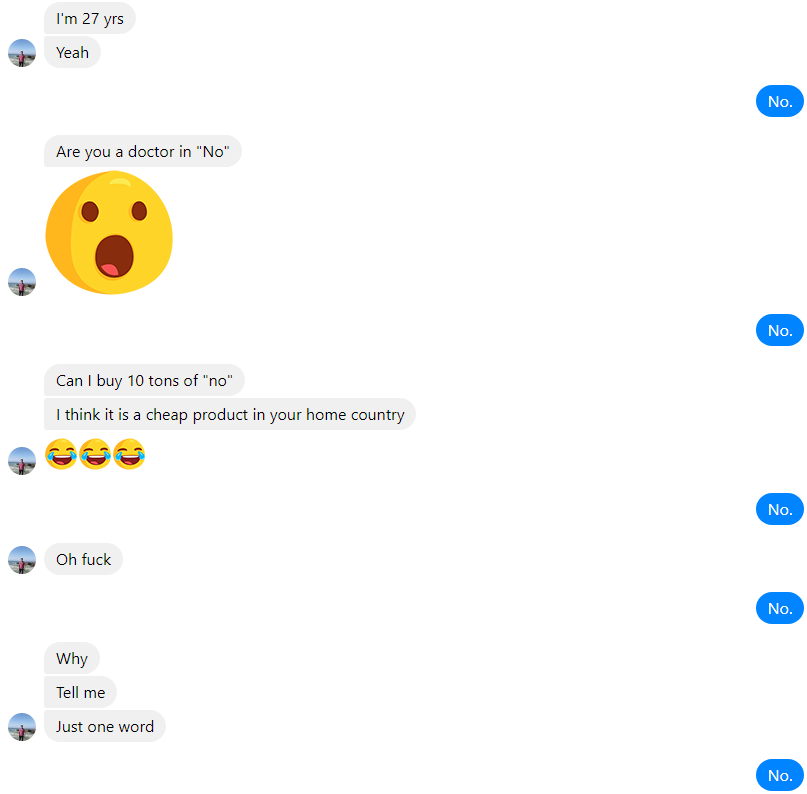Select the "Yeah" message bubble
Viewport: 807px width, 794px height.
(72, 52)
